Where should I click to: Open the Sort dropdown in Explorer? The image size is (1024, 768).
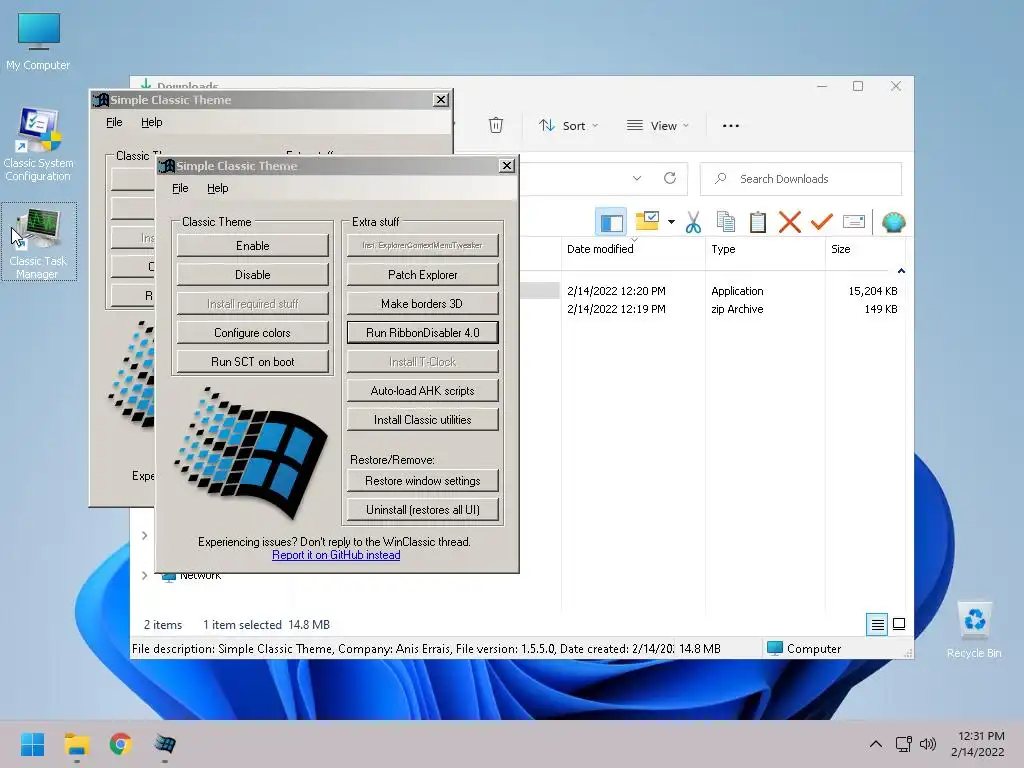tap(568, 125)
